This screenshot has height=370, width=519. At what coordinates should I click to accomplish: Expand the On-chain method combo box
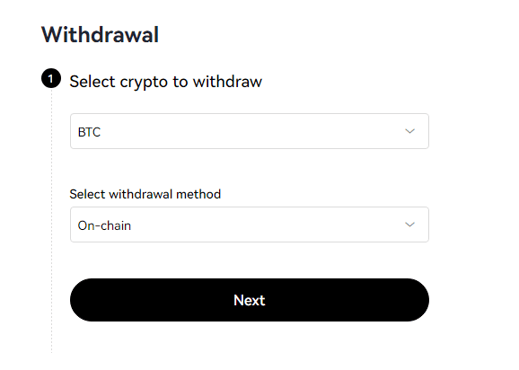tap(249, 224)
